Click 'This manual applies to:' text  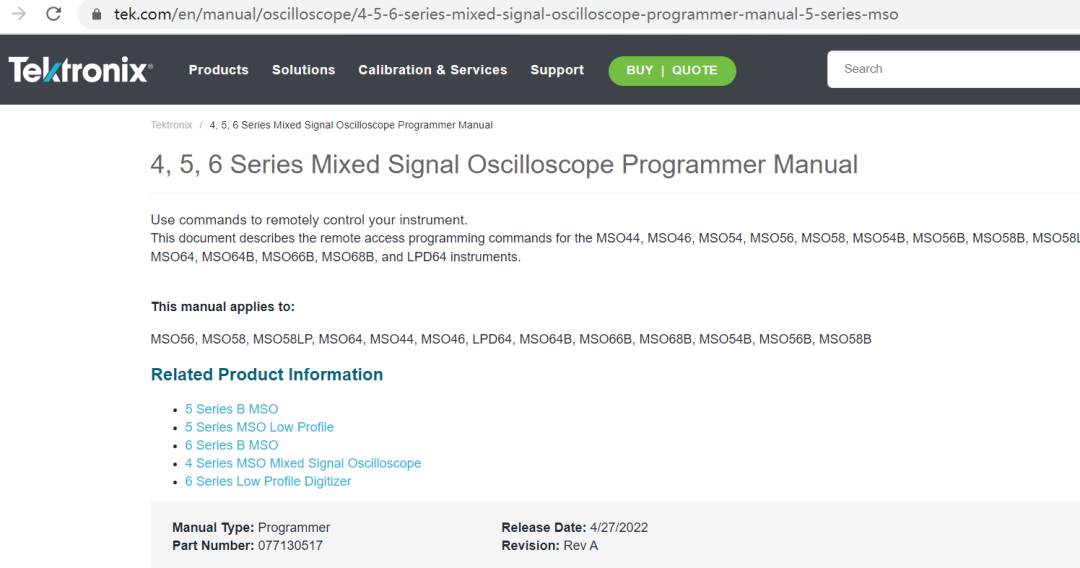click(222, 307)
